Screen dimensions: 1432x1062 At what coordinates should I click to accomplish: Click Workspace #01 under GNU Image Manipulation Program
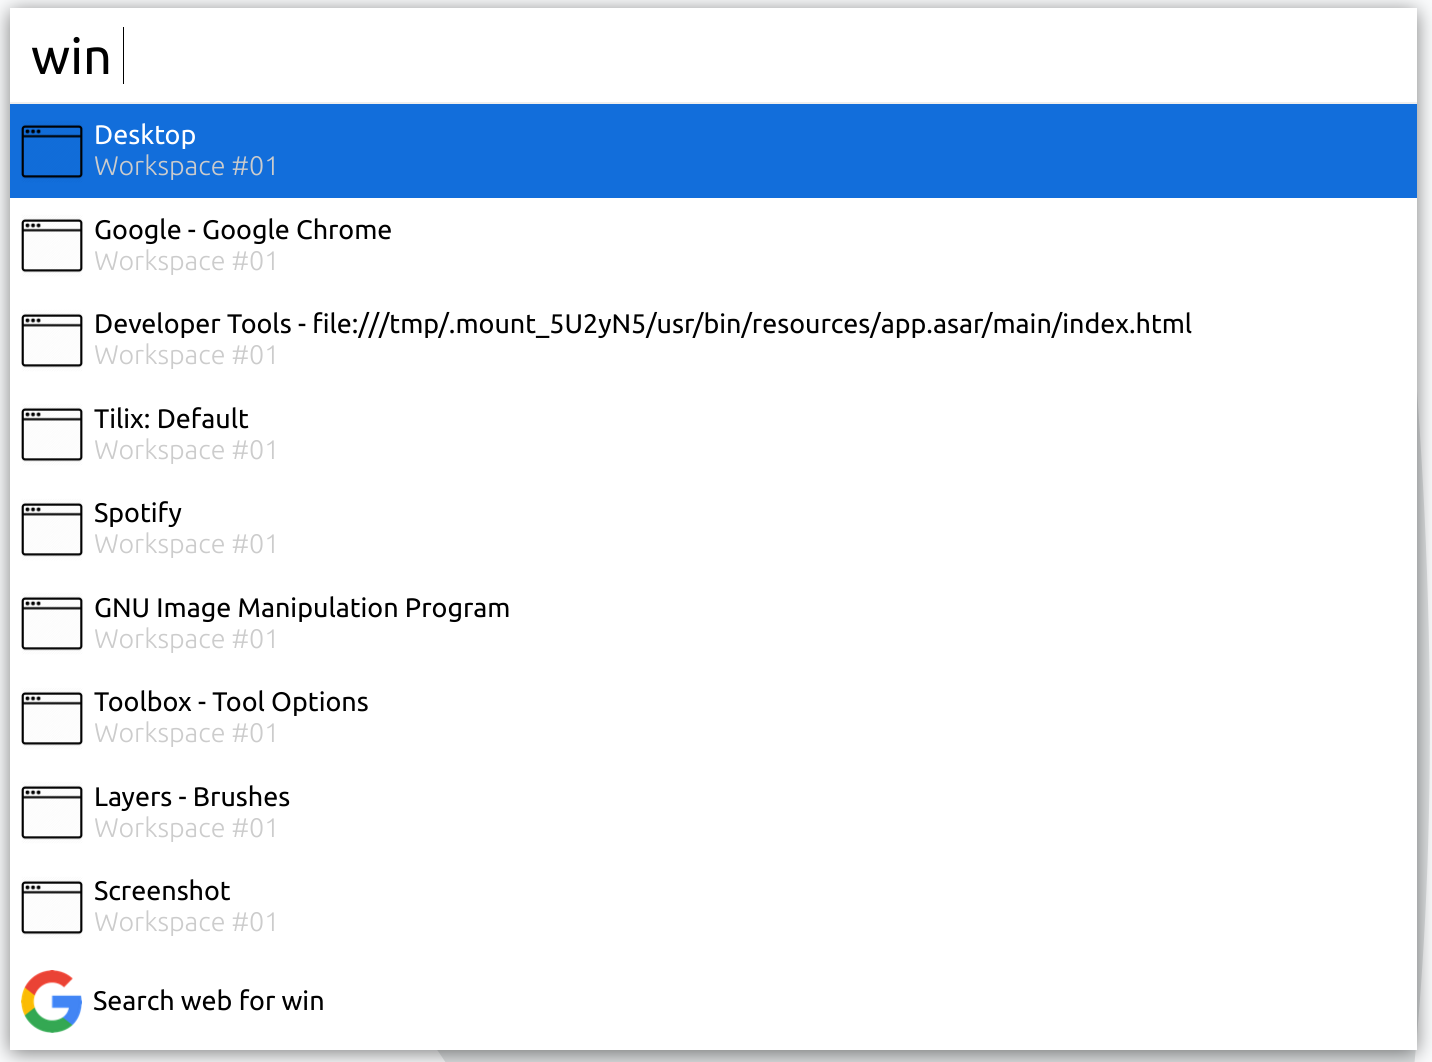point(186,640)
